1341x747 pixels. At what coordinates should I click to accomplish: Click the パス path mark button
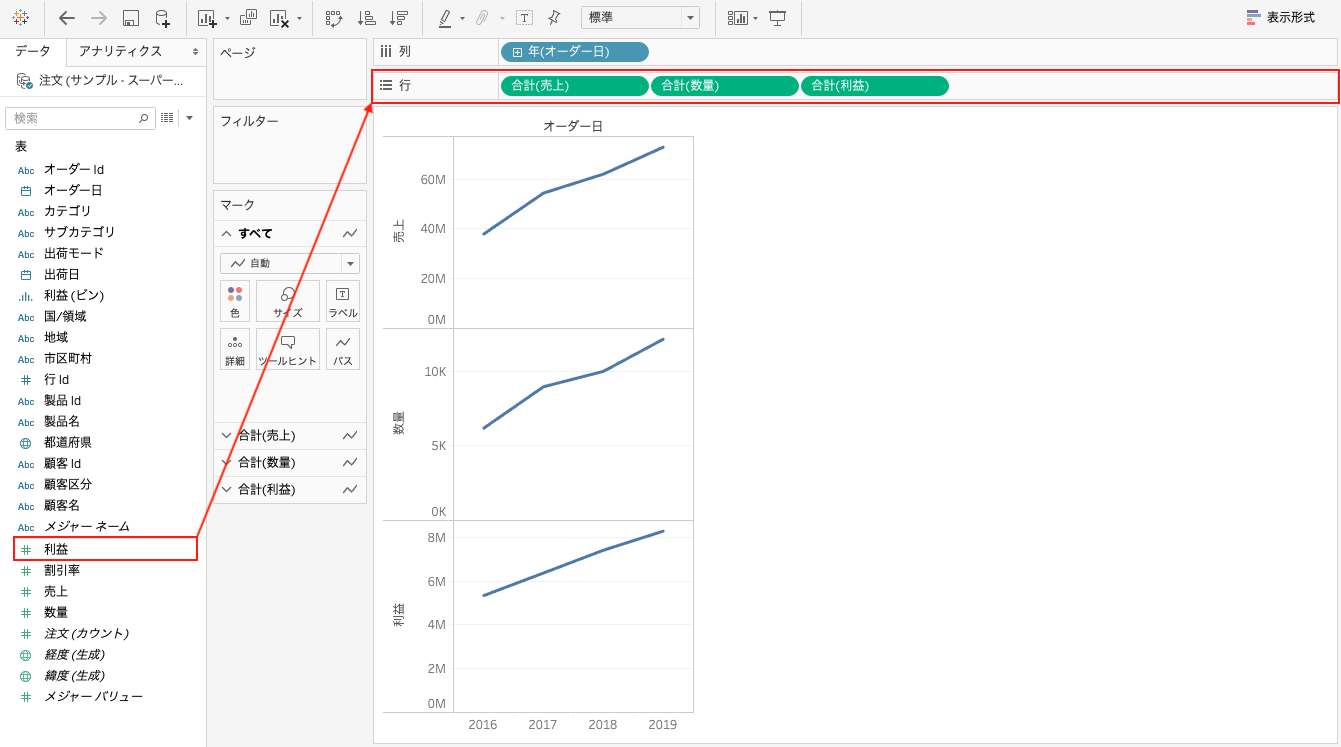coord(343,349)
